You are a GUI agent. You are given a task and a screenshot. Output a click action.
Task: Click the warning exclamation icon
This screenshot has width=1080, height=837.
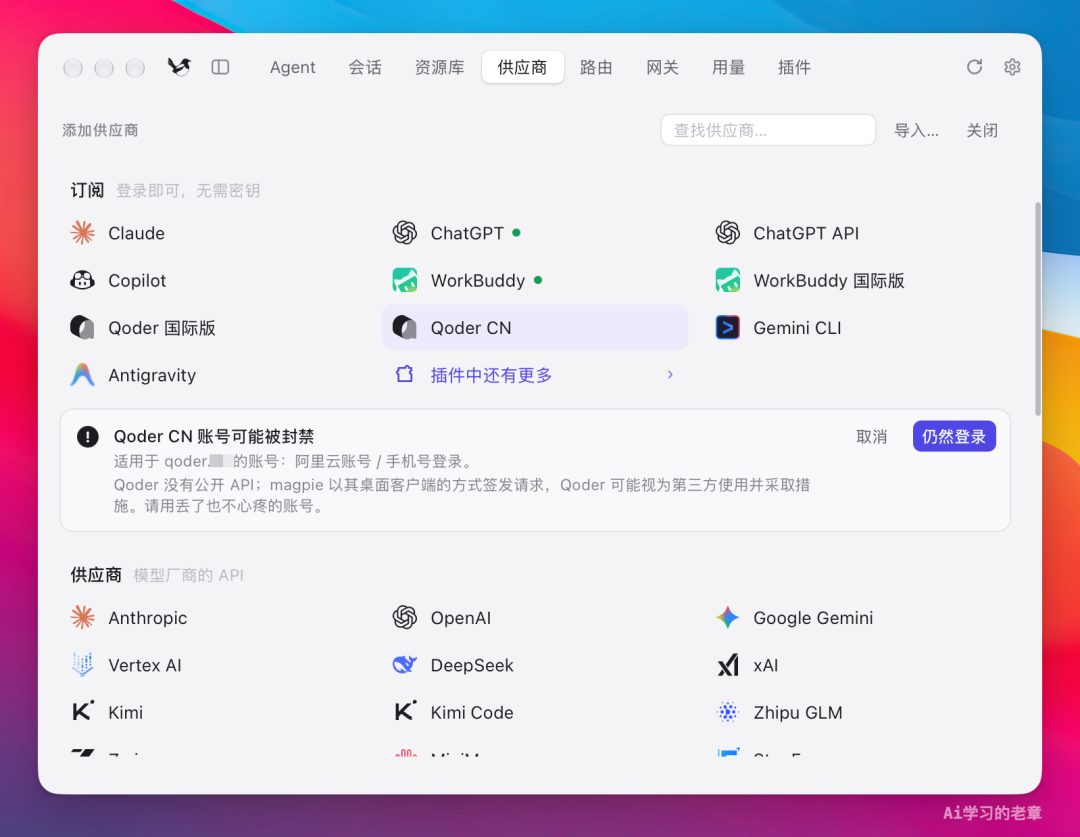coord(87,436)
